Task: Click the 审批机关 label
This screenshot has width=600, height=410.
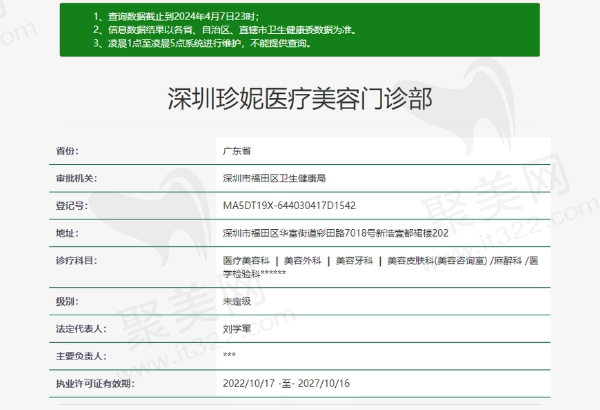Action: tap(76, 178)
